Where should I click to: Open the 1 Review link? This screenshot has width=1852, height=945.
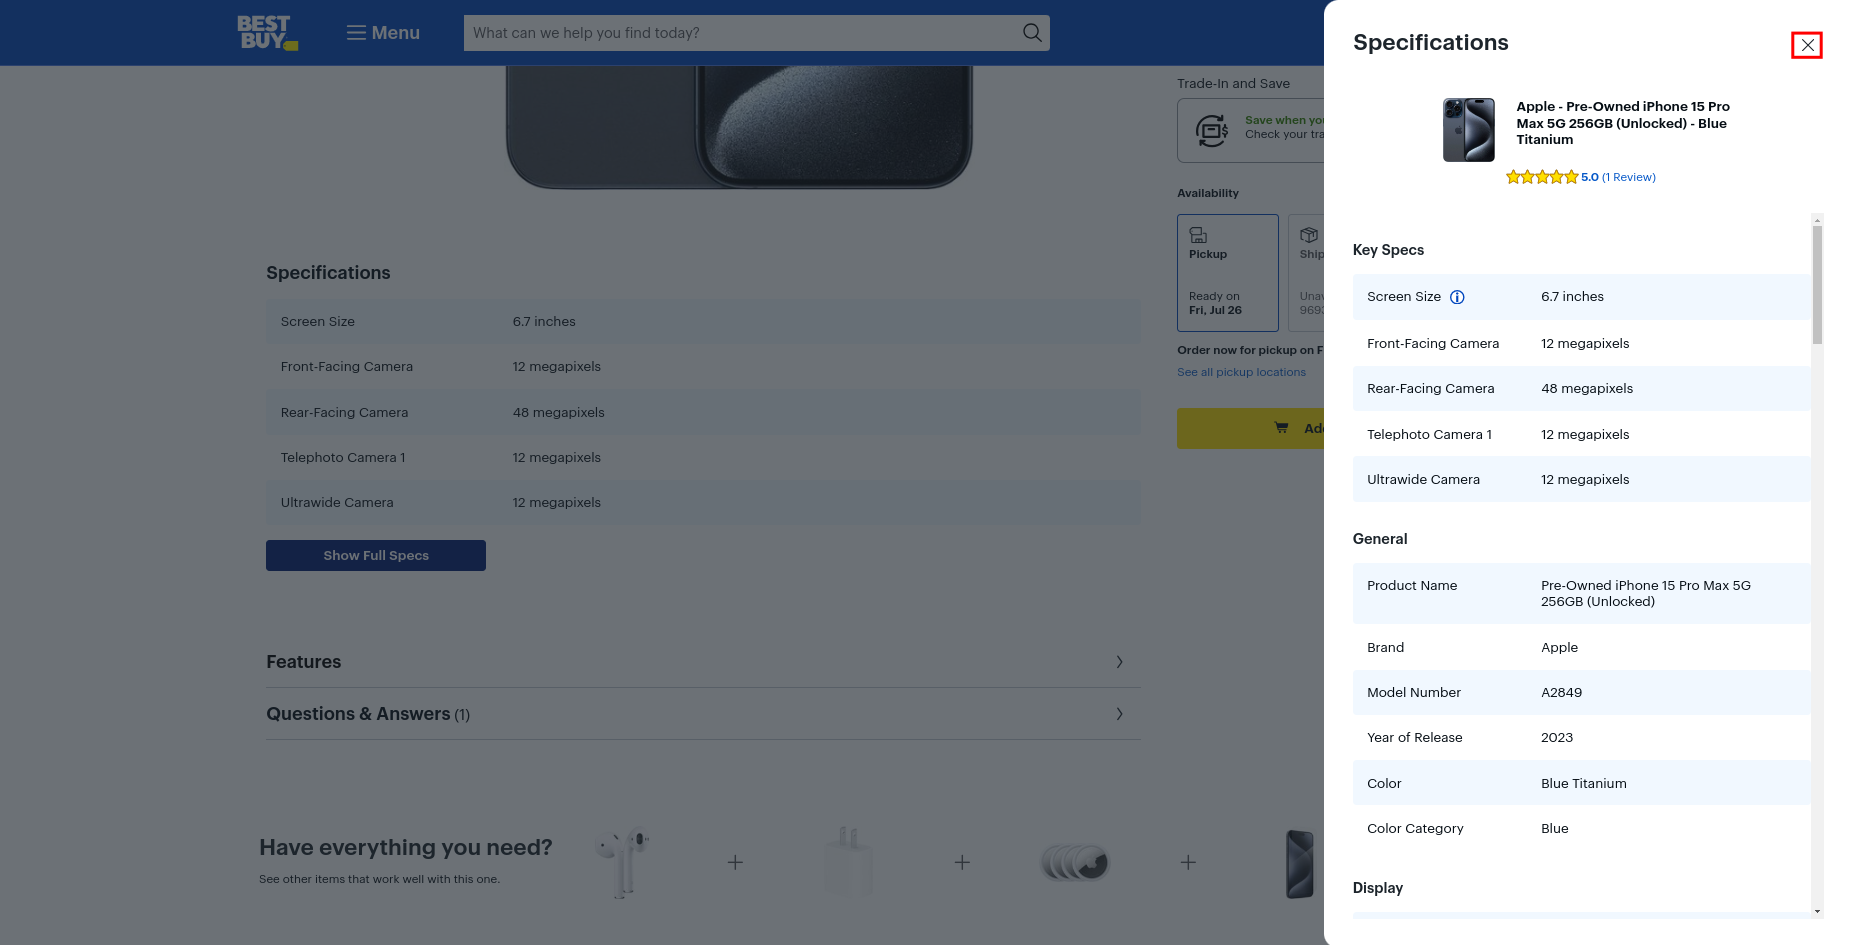[1628, 177]
